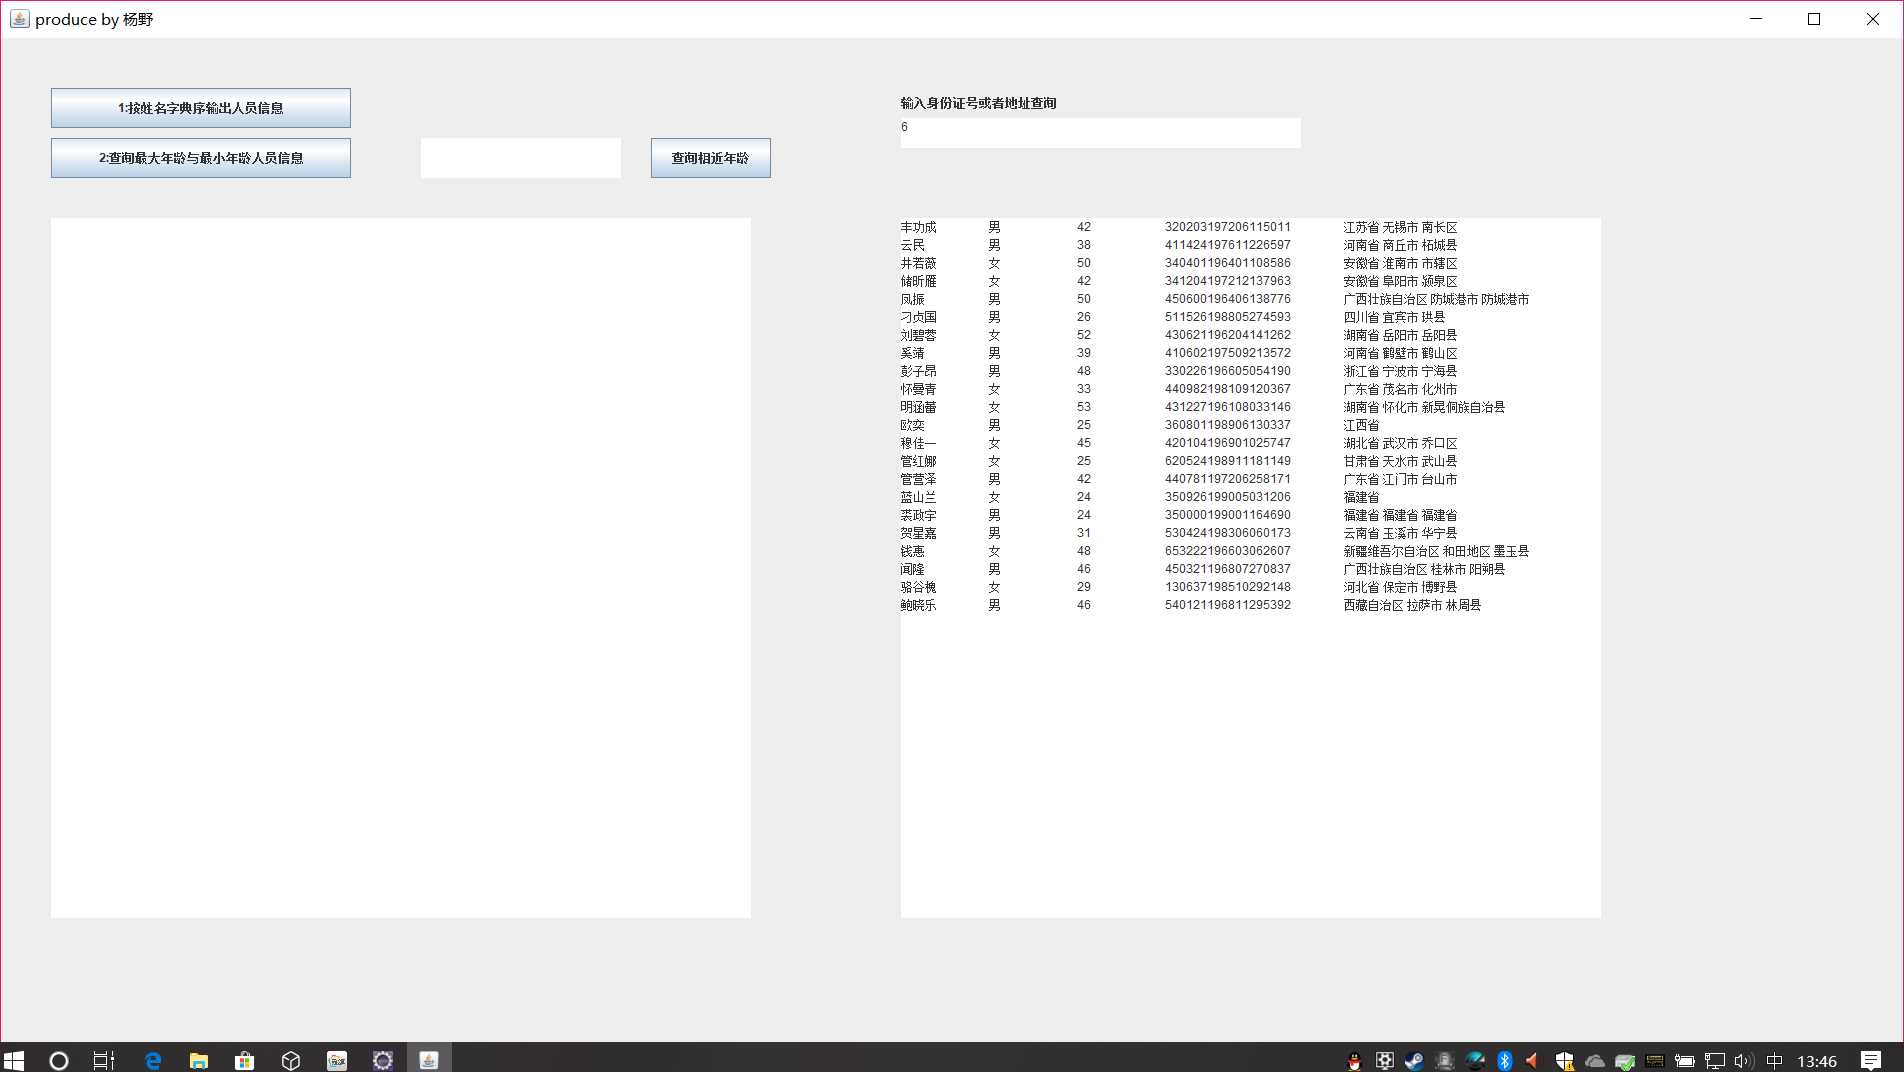The width and height of the screenshot is (1904, 1072).
Task: Select ID number 411424197611226597
Action: (1227, 245)
